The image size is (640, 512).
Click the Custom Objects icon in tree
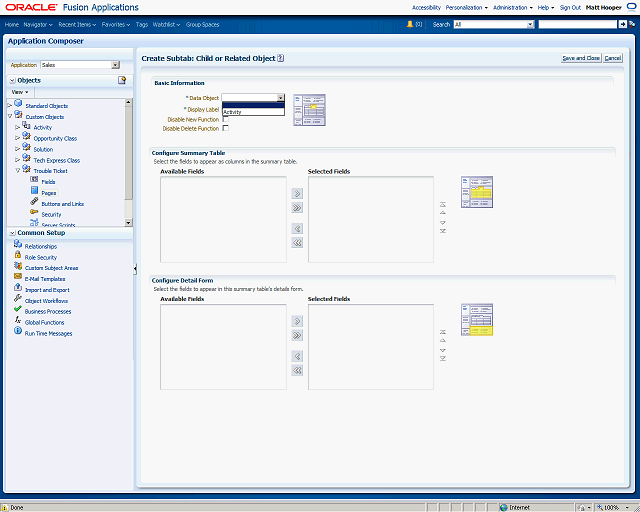pos(18,115)
